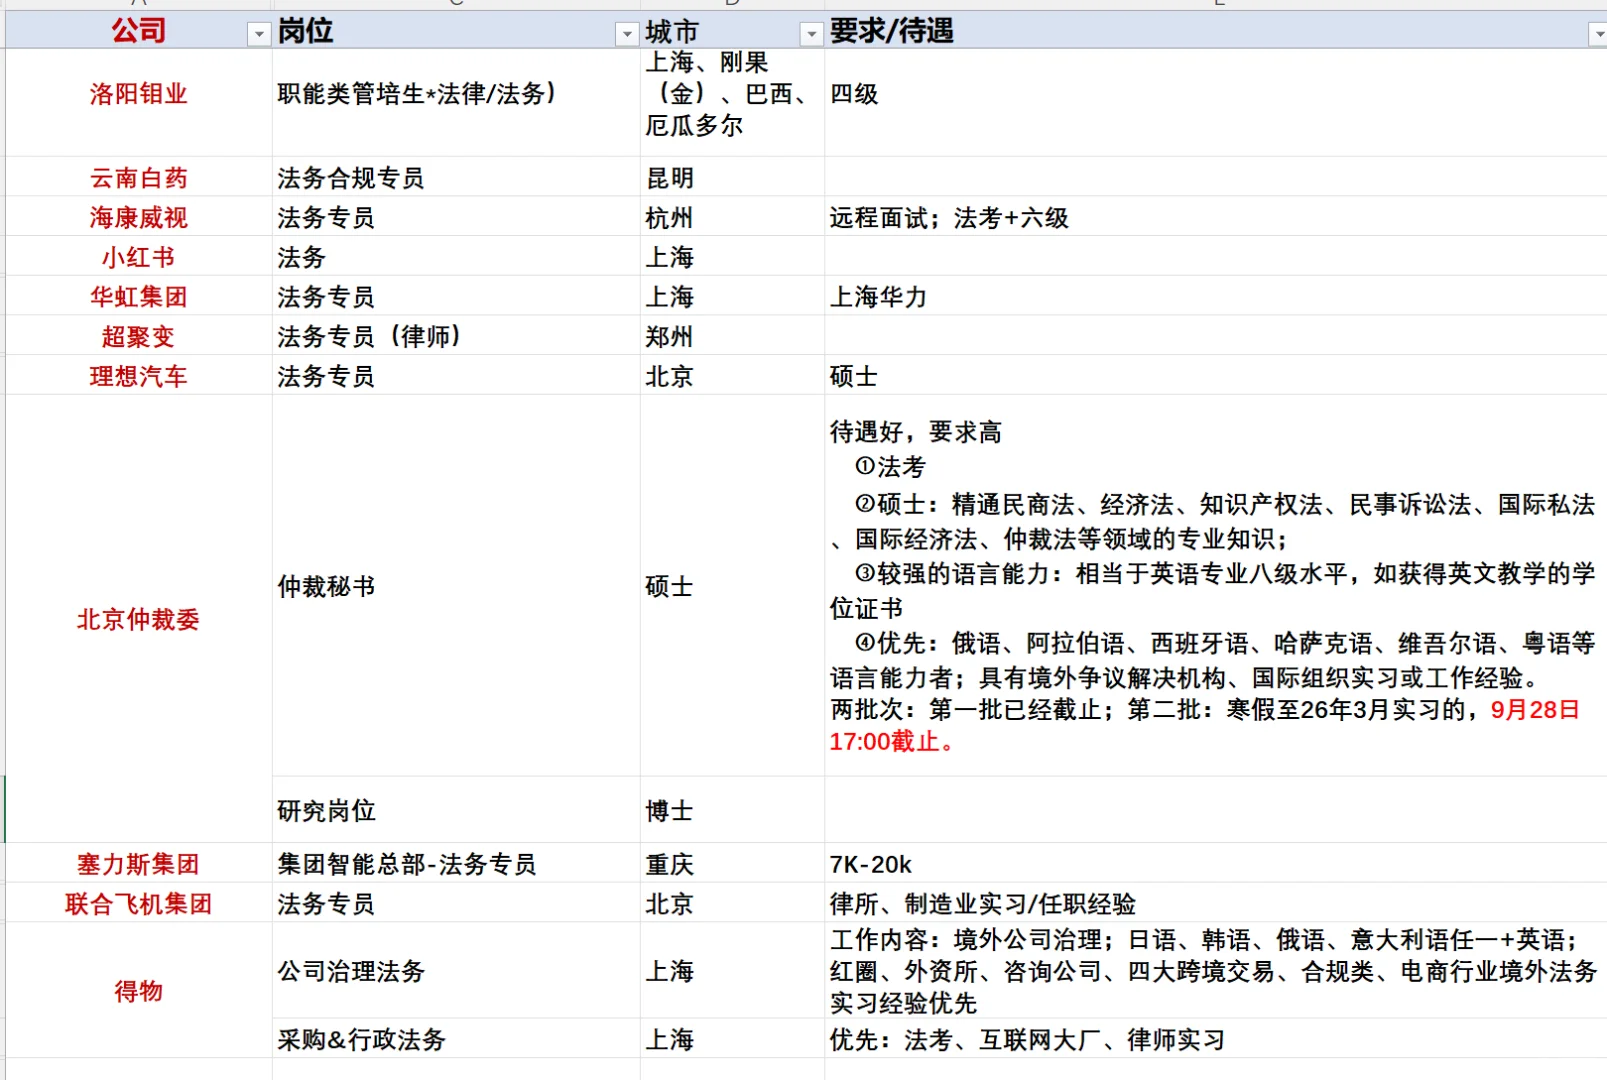Screen dimensions: 1607x1080
Task: Select the 郑州 city cell
Action: pyautogui.click(x=732, y=336)
